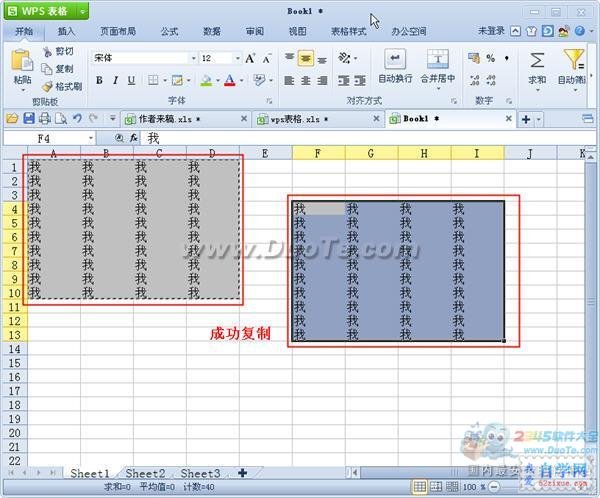Click the Wrap Text (自动换行) icon
The width and height of the screenshot is (600, 498).
(395, 59)
